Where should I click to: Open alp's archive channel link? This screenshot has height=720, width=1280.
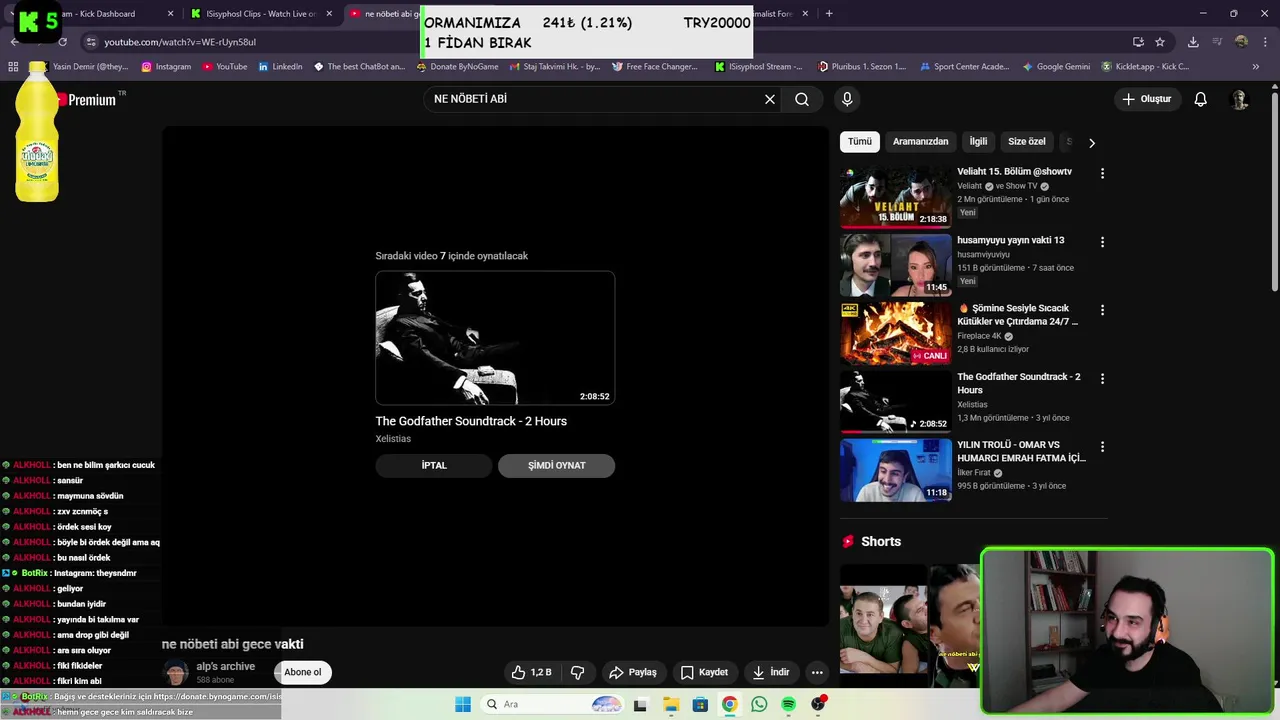pyautogui.click(x=225, y=666)
